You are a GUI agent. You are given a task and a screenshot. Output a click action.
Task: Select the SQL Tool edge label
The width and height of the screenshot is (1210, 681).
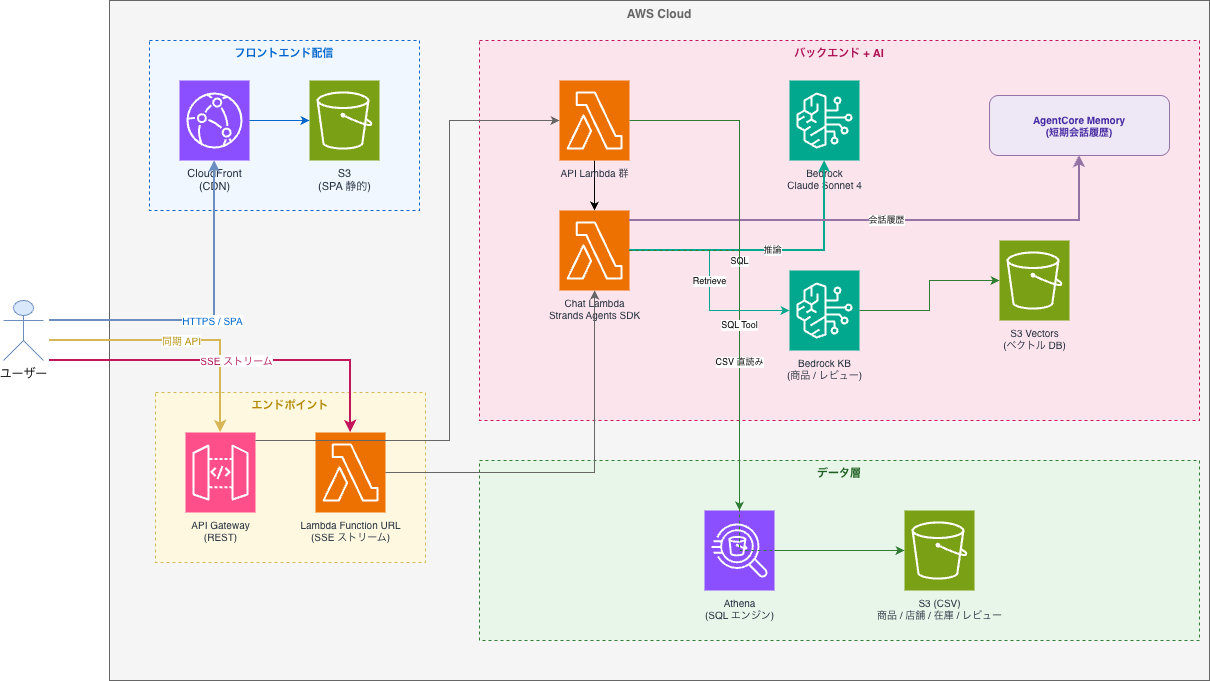[739, 325]
